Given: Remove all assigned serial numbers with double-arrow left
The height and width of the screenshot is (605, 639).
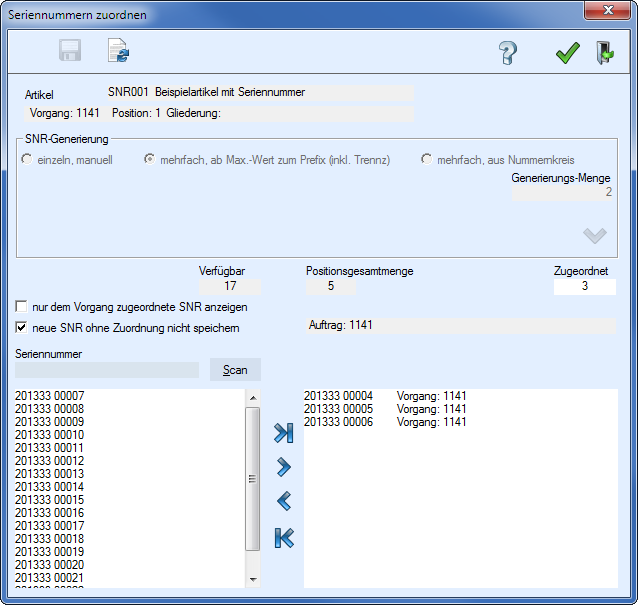Looking at the screenshot, I should [x=283, y=537].
